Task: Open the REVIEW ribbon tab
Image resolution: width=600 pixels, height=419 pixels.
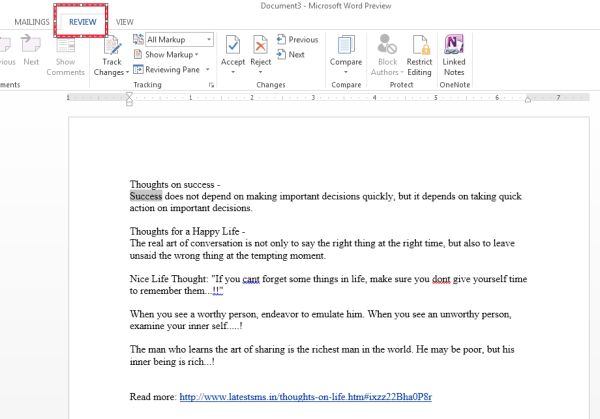Action: (82, 22)
